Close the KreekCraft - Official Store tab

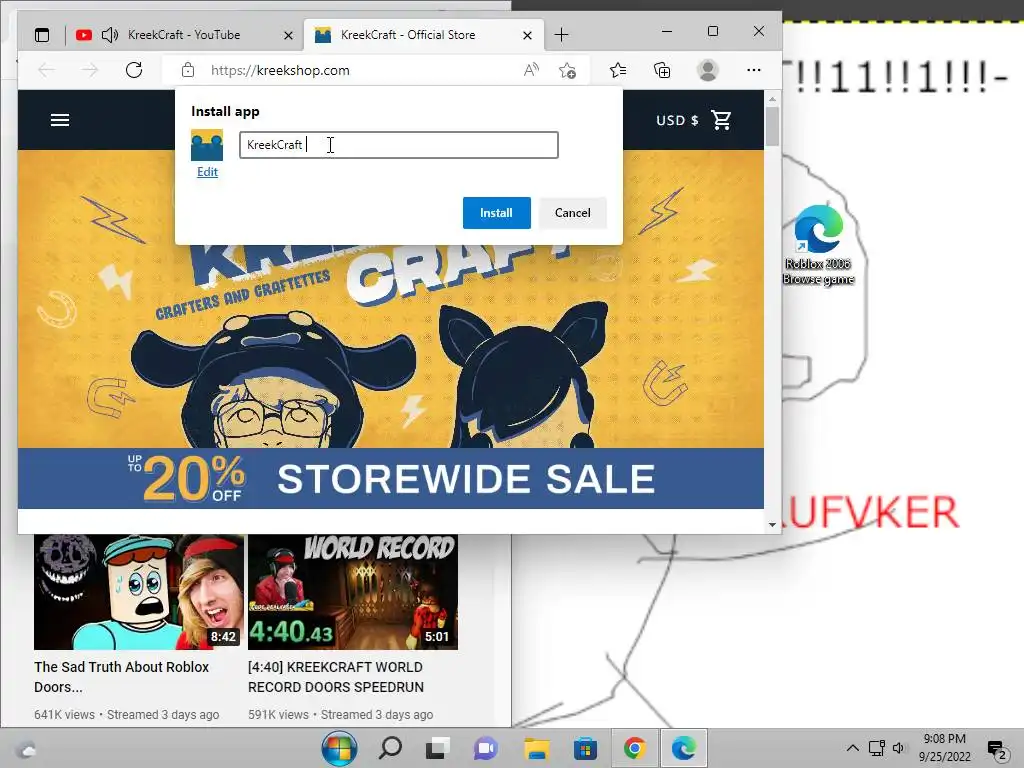tap(527, 35)
